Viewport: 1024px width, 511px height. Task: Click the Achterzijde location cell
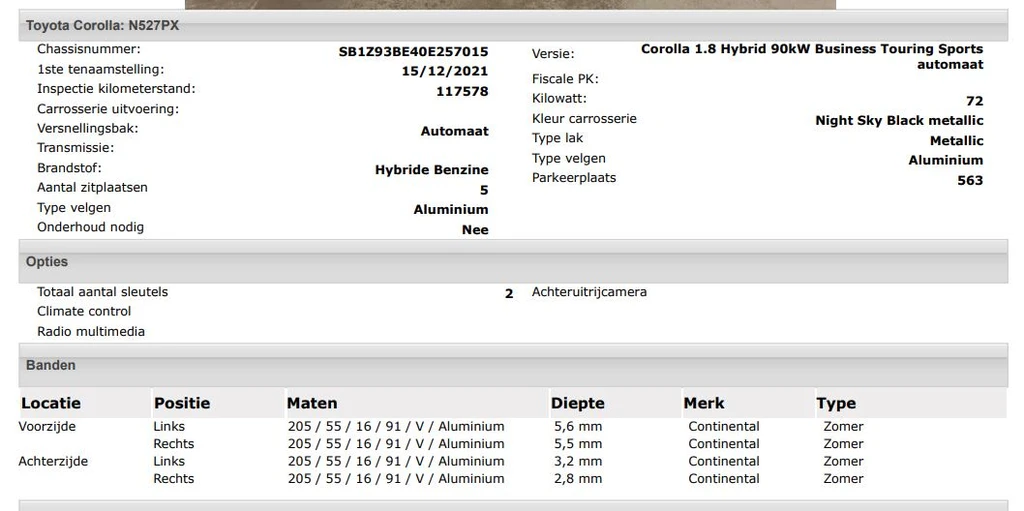click(x=53, y=461)
